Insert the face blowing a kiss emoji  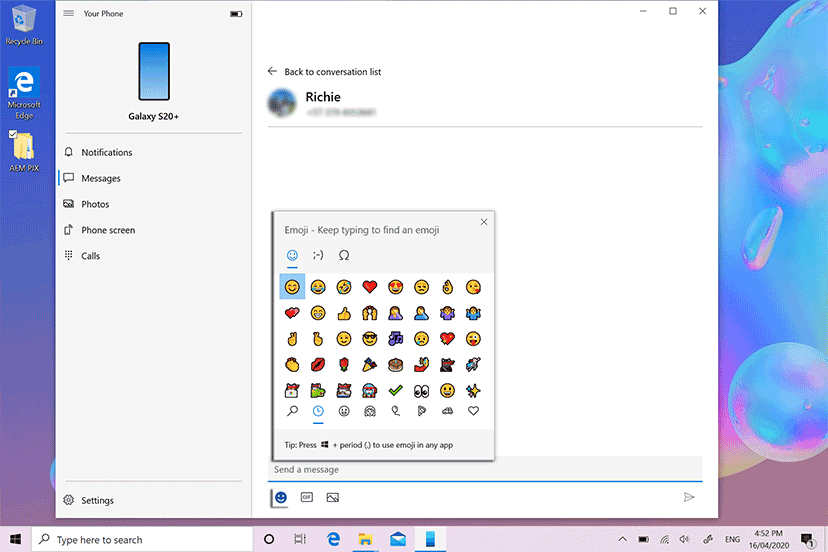point(473,287)
